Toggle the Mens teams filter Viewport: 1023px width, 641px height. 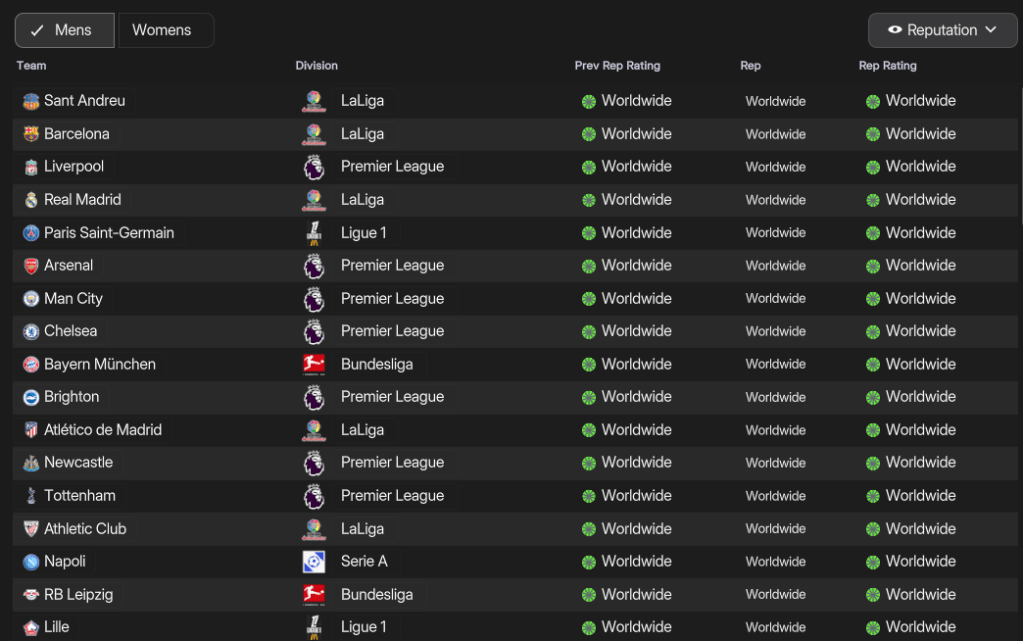64,30
